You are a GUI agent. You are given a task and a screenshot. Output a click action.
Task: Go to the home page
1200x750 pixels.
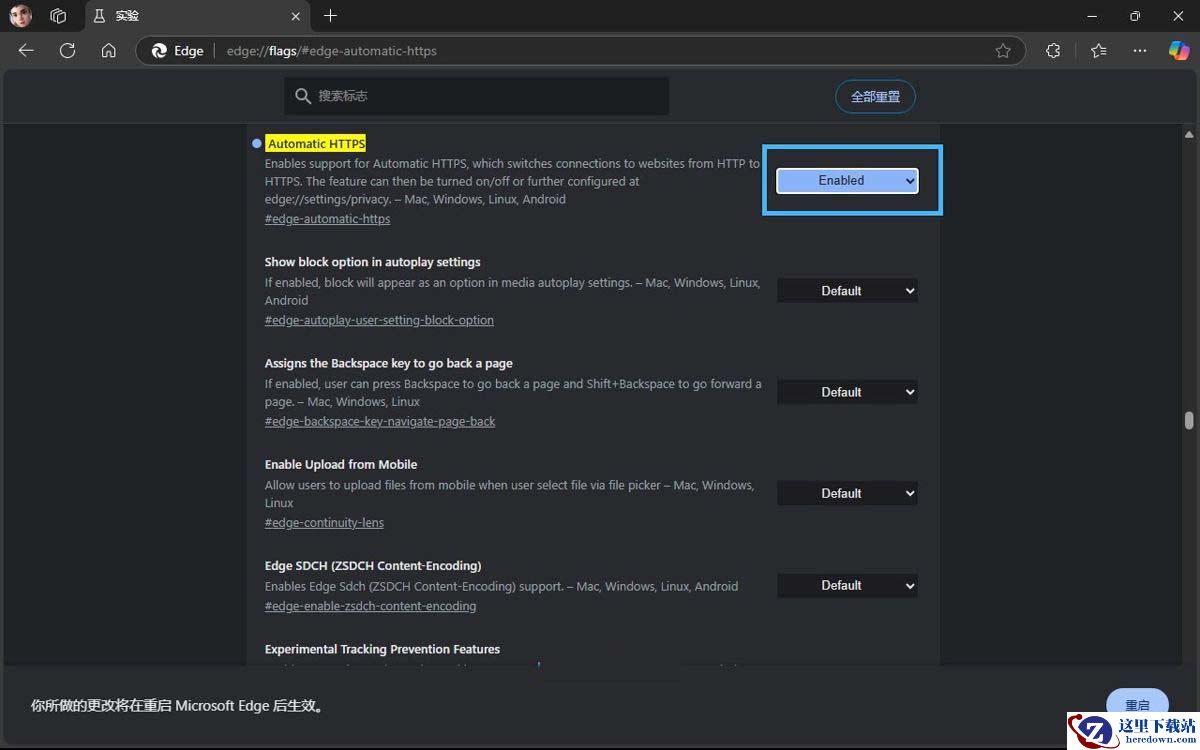(x=109, y=50)
